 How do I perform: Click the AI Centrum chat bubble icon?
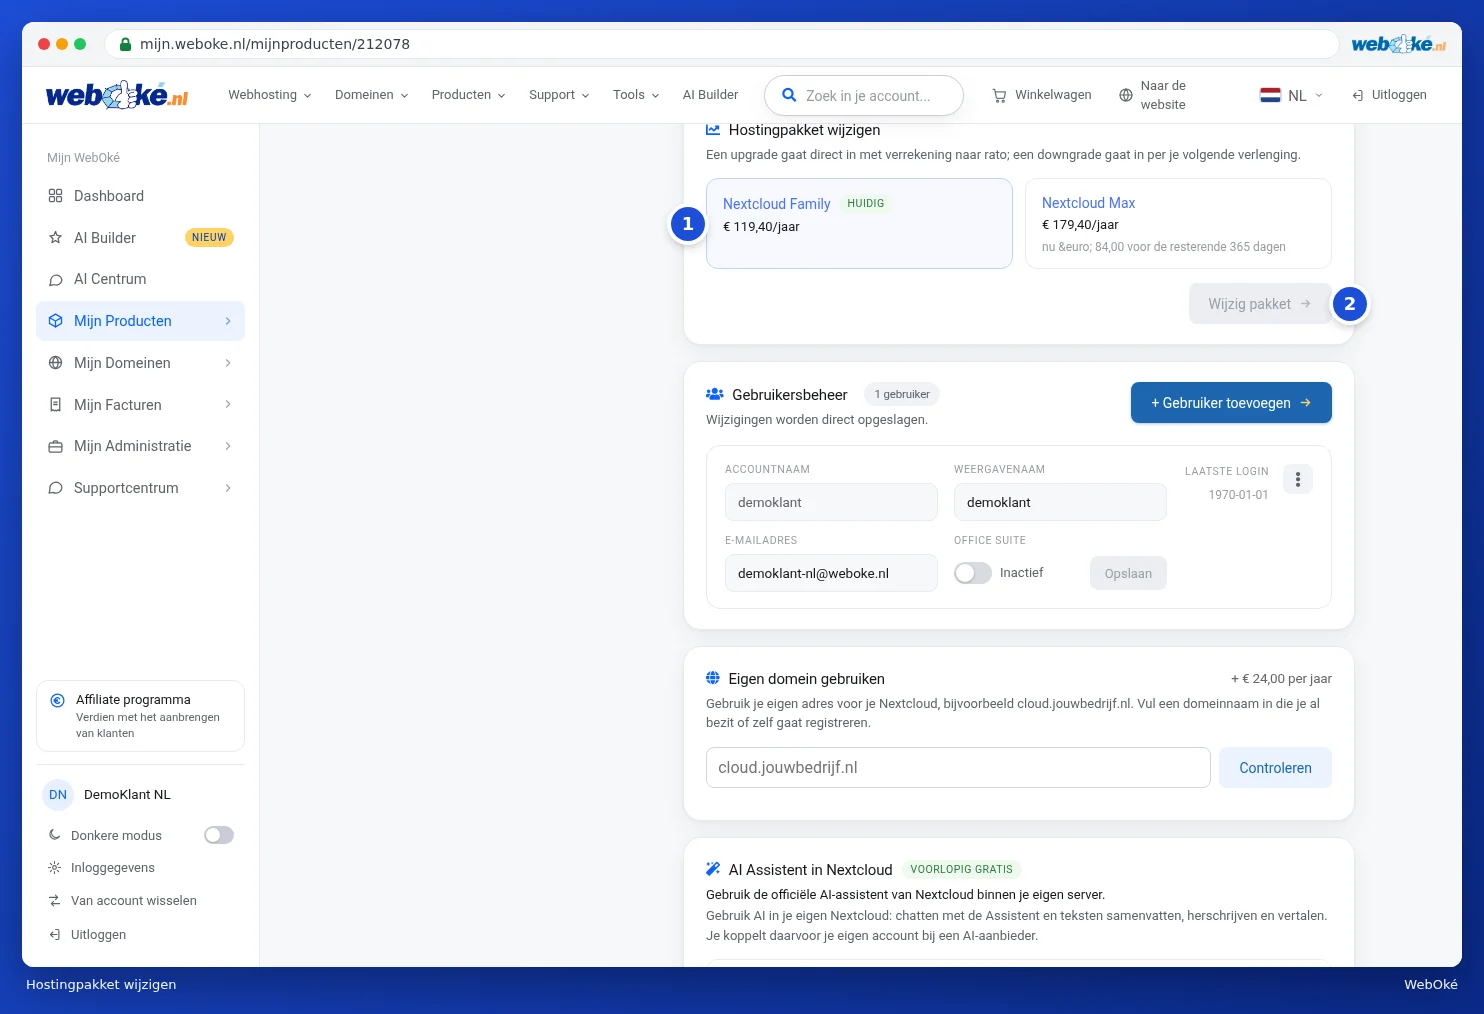pyautogui.click(x=56, y=280)
